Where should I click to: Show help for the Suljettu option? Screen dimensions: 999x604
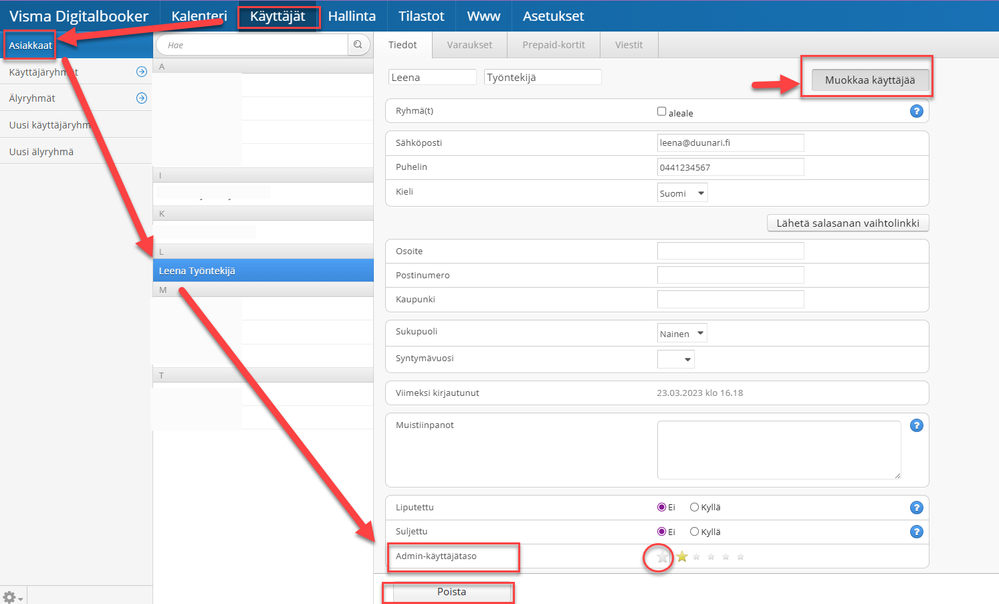(916, 532)
